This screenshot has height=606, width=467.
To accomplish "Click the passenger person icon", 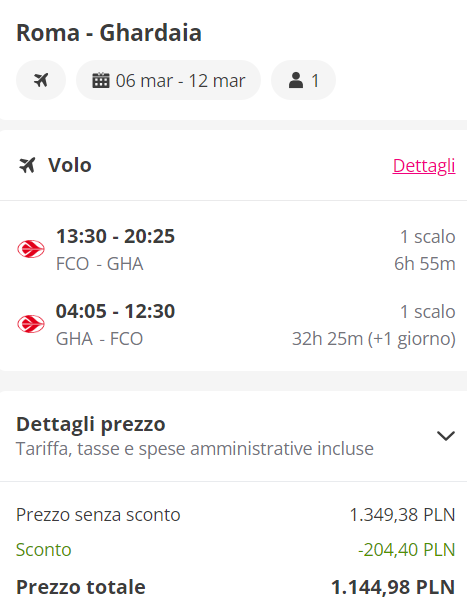I will tap(296, 80).
